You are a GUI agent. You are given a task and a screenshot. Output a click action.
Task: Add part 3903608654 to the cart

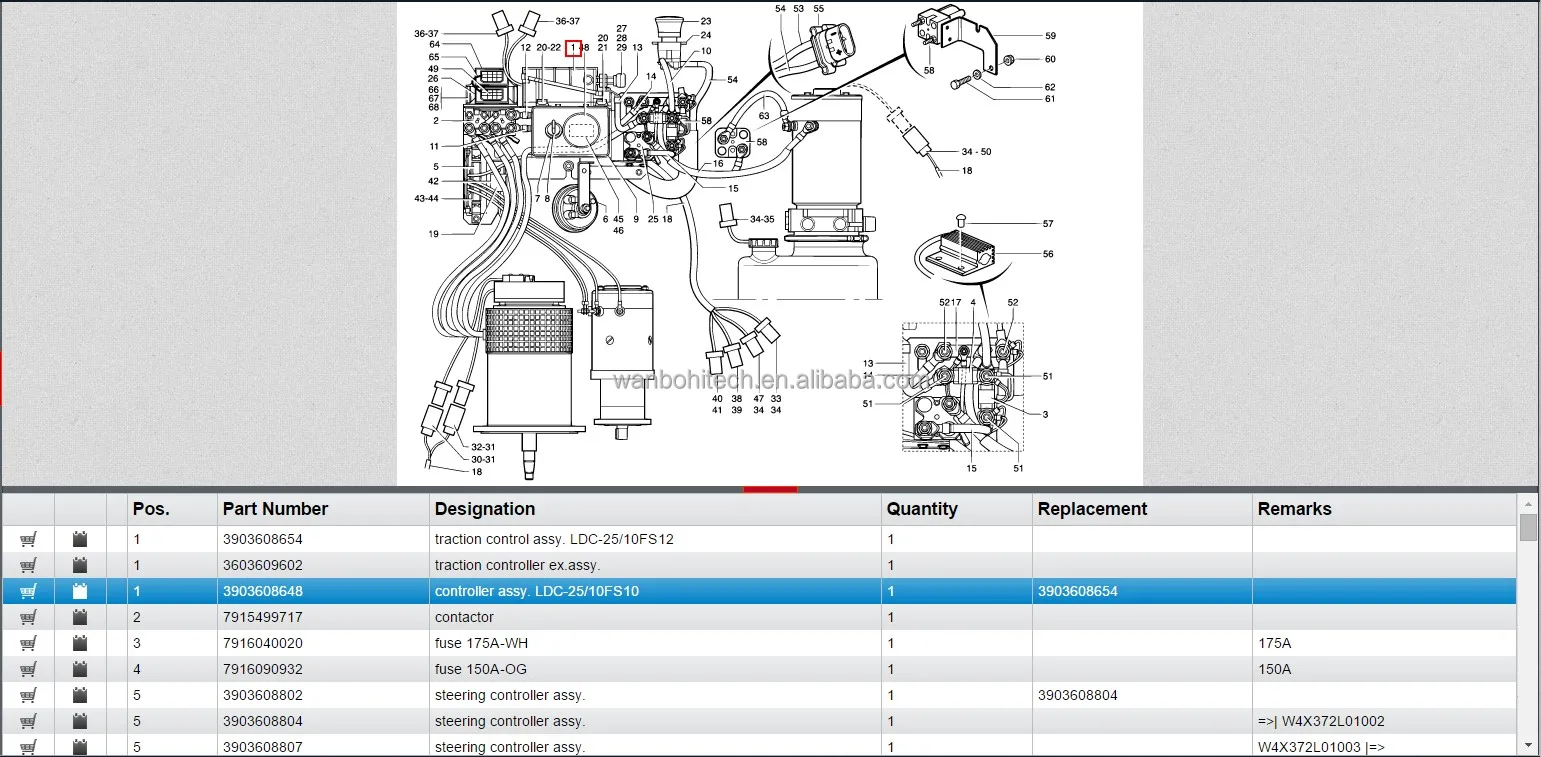(x=28, y=539)
